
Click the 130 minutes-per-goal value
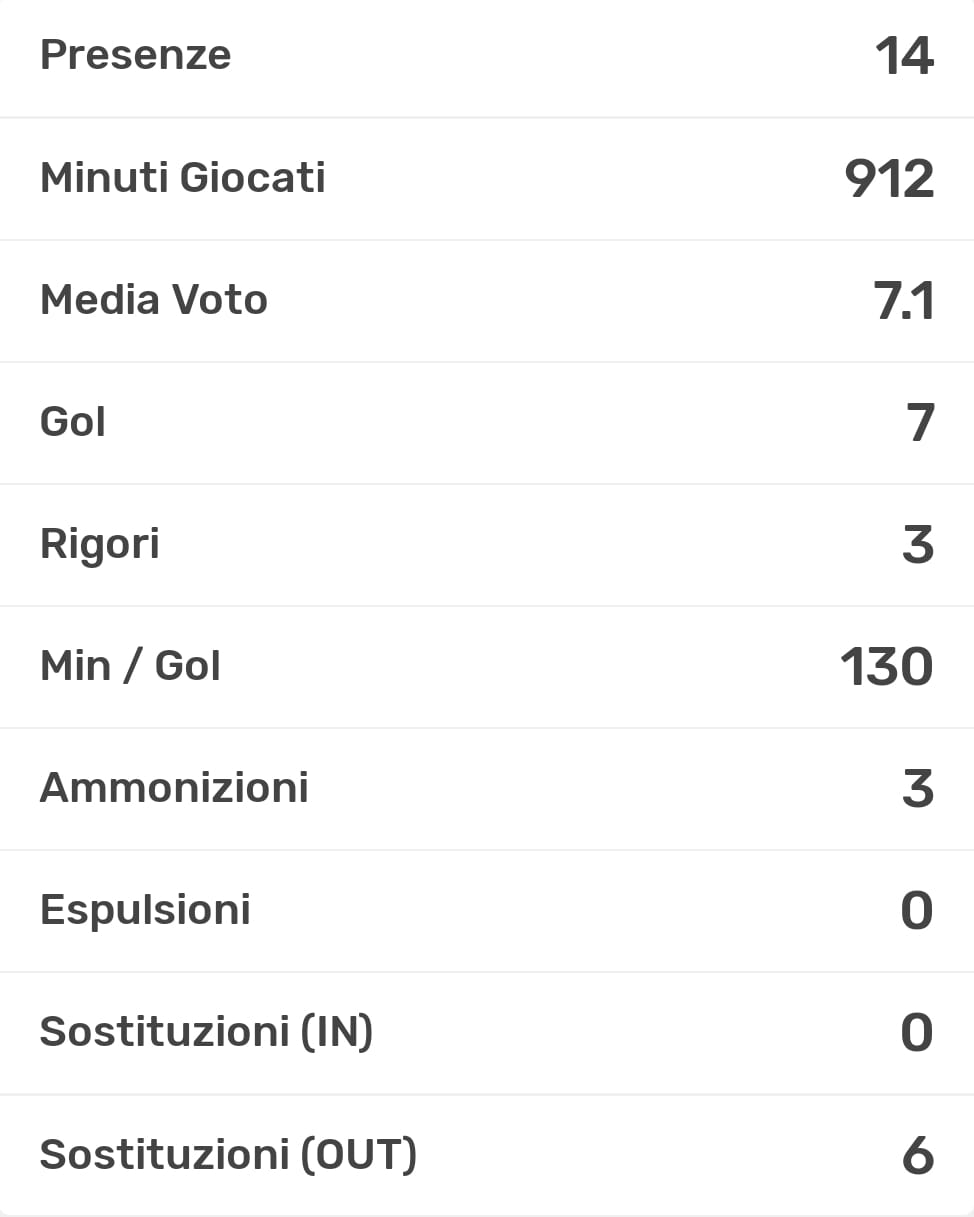tap(886, 667)
